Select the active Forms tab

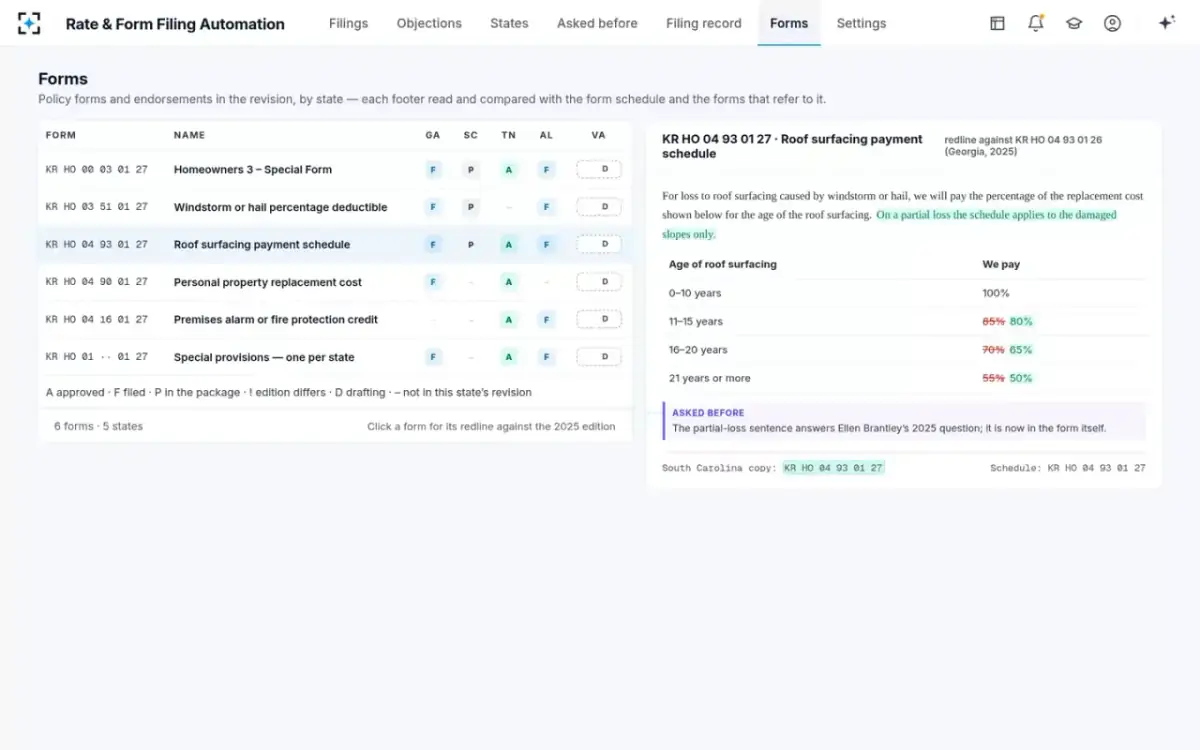(x=789, y=23)
